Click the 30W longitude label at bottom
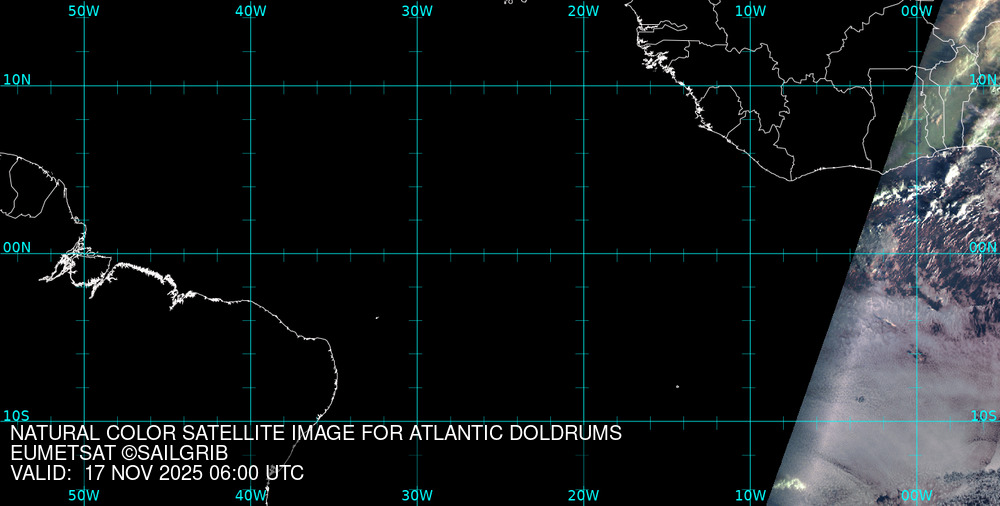This screenshot has height=506, width=1000. pyautogui.click(x=417, y=495)
